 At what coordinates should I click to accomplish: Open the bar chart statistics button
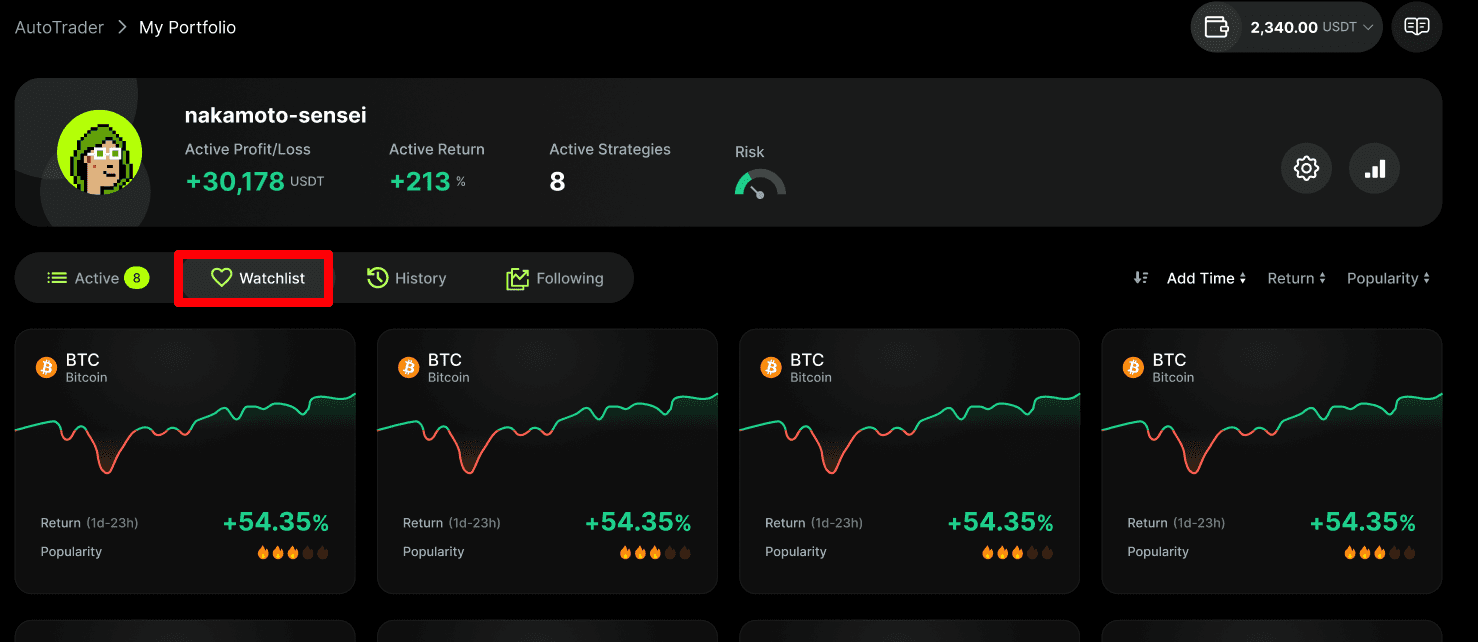pos(1374,168)
